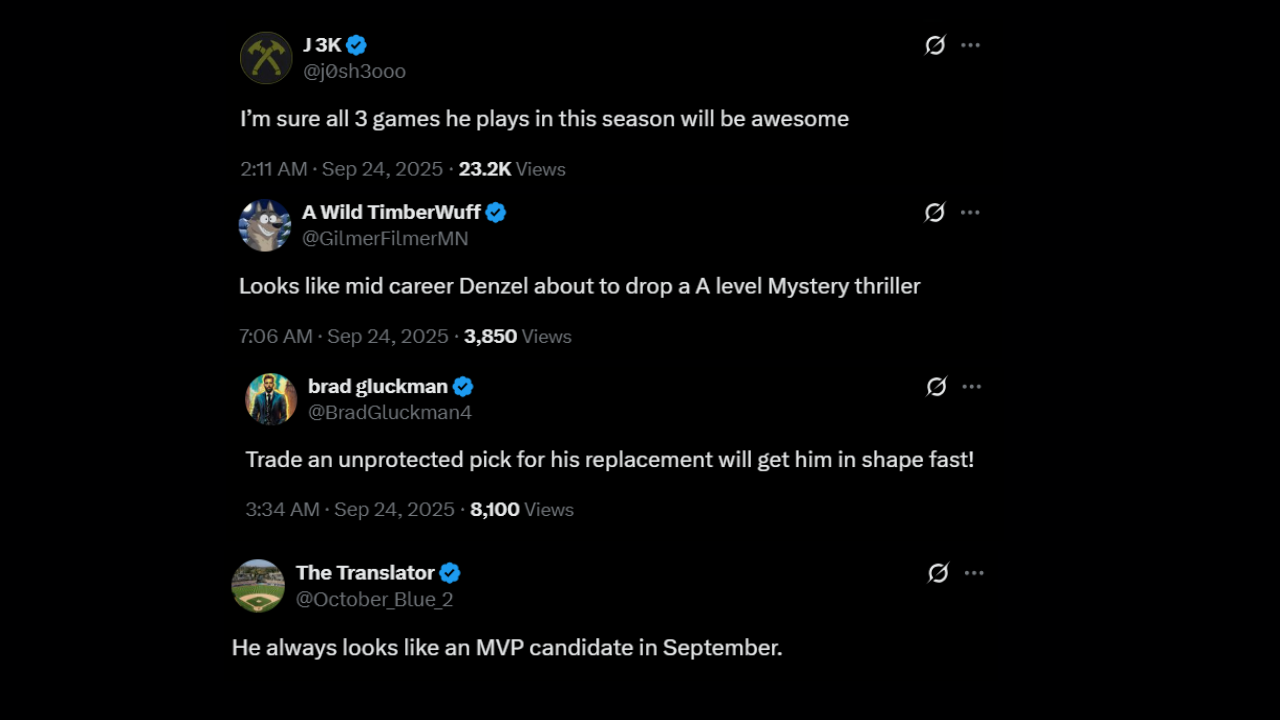Open the @j0sh3ooo handle link

click(354, 72)
